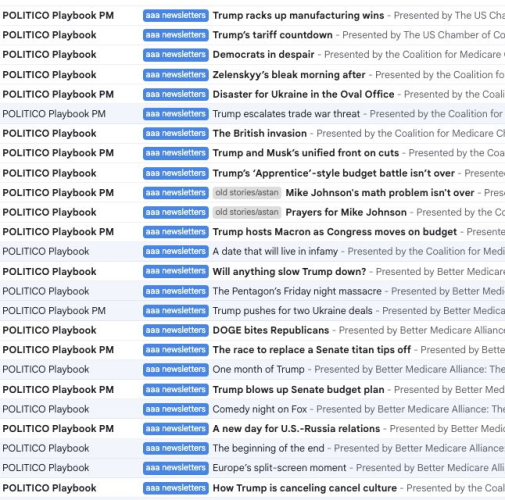Click 'old stories/astan' label on Prayers for Mike Johnson
Screen dimensions: 505x500
coord(247,212)
